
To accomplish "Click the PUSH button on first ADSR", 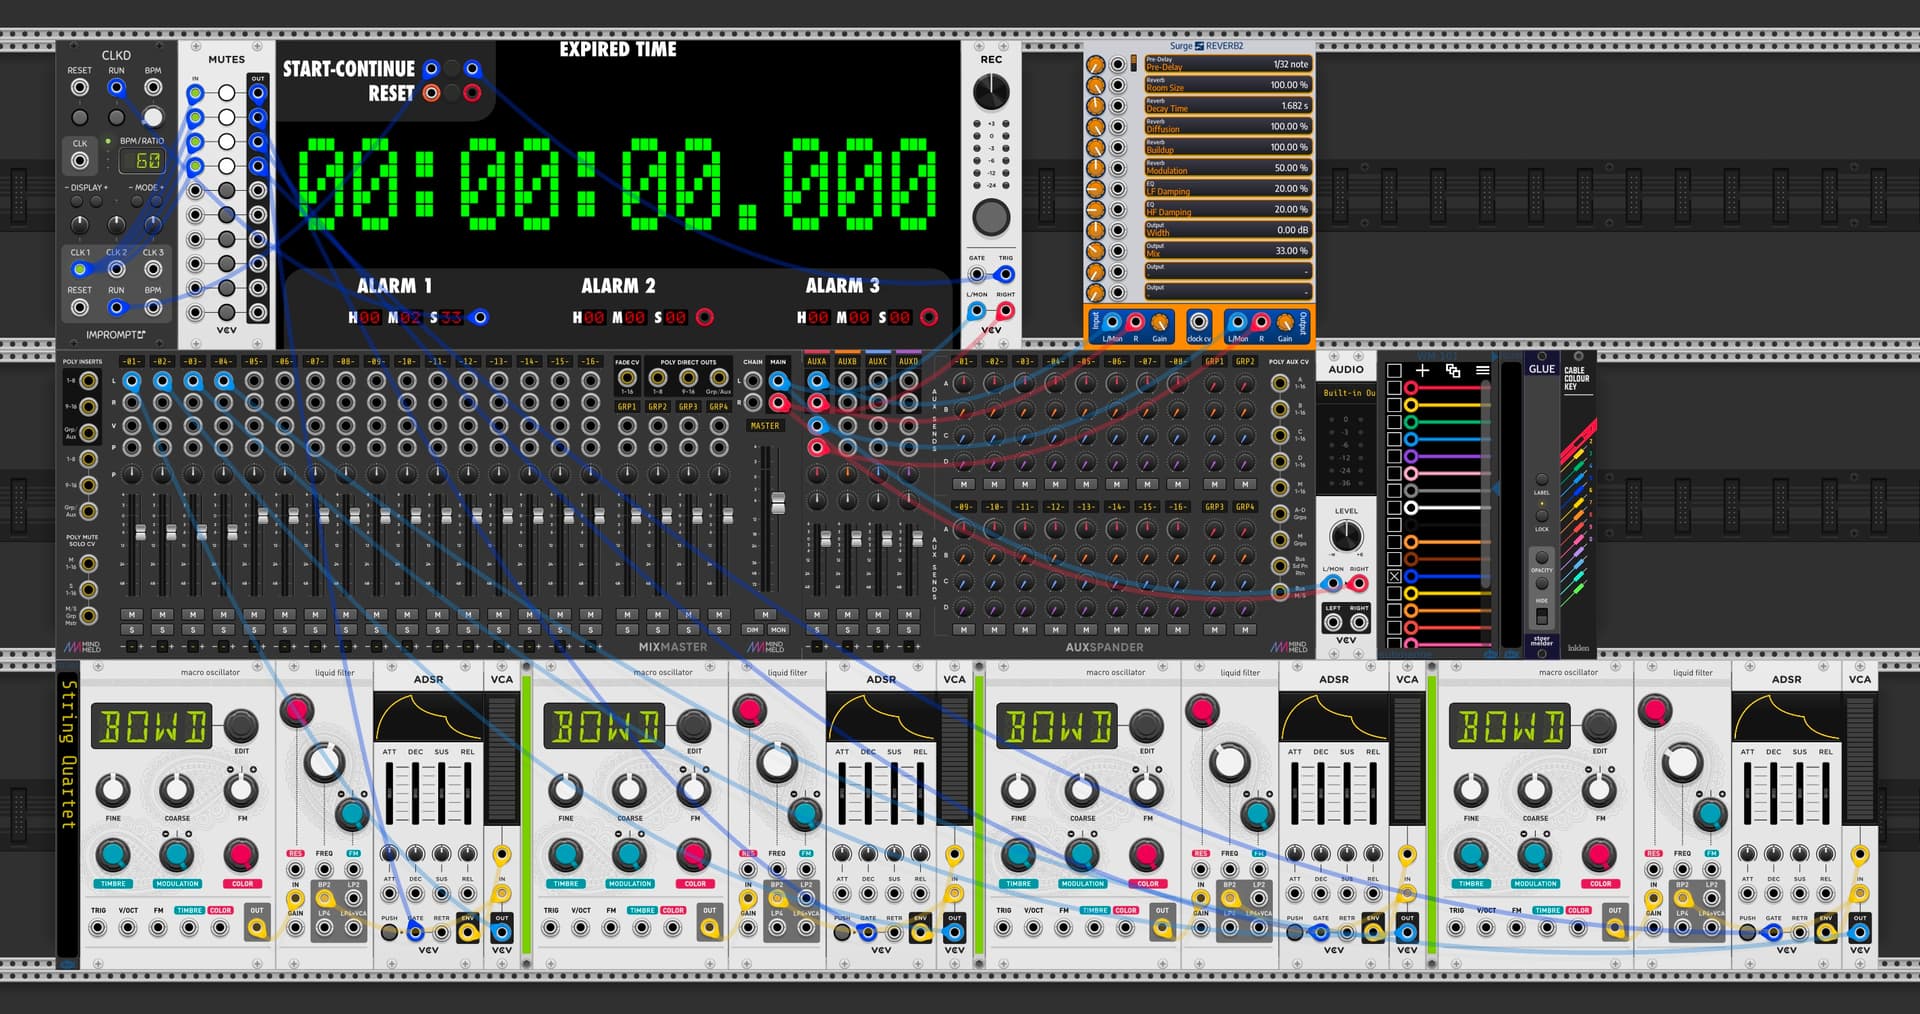I will 389,932.
